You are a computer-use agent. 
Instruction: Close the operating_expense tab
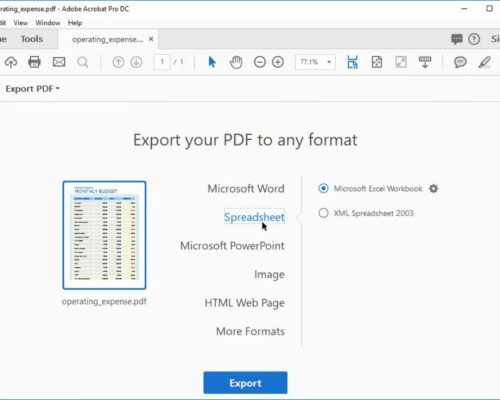coord(151,39)
